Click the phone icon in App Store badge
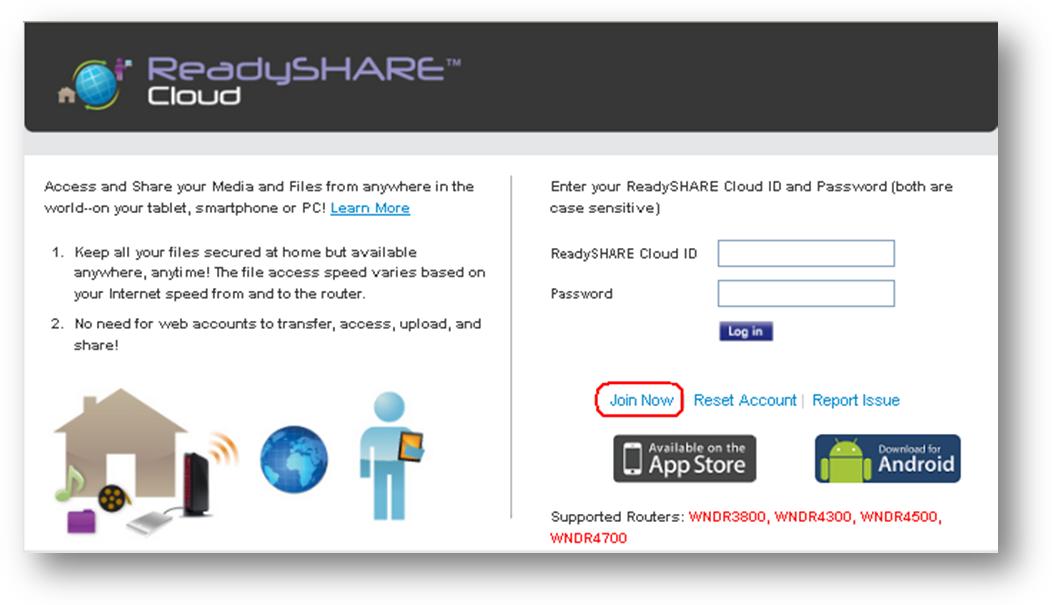This screenshot has width=1052, height=605. 632,459
